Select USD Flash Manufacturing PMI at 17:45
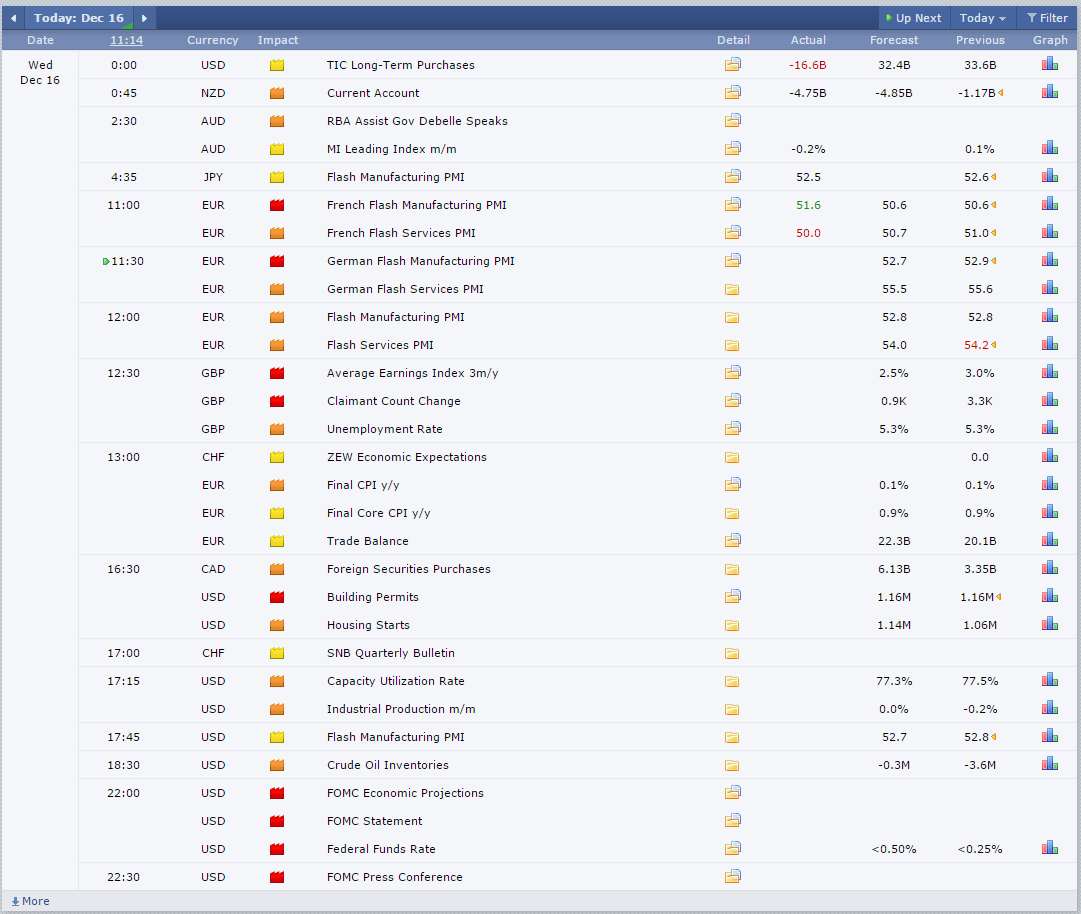 [395, 737]
